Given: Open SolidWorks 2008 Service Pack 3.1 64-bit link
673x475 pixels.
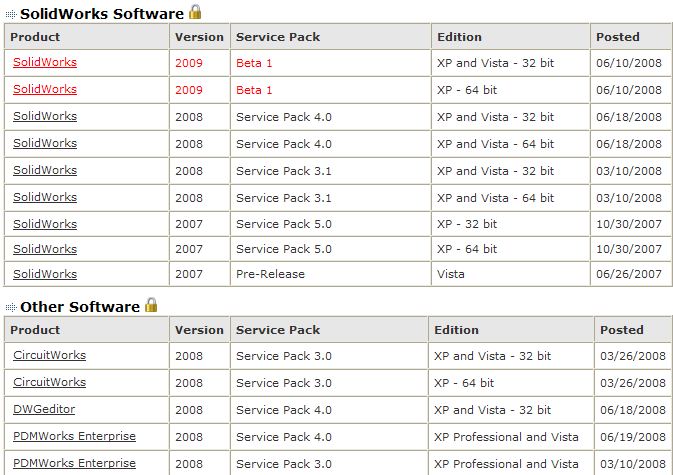Looking at the screenshot, I should click(45, 197).
